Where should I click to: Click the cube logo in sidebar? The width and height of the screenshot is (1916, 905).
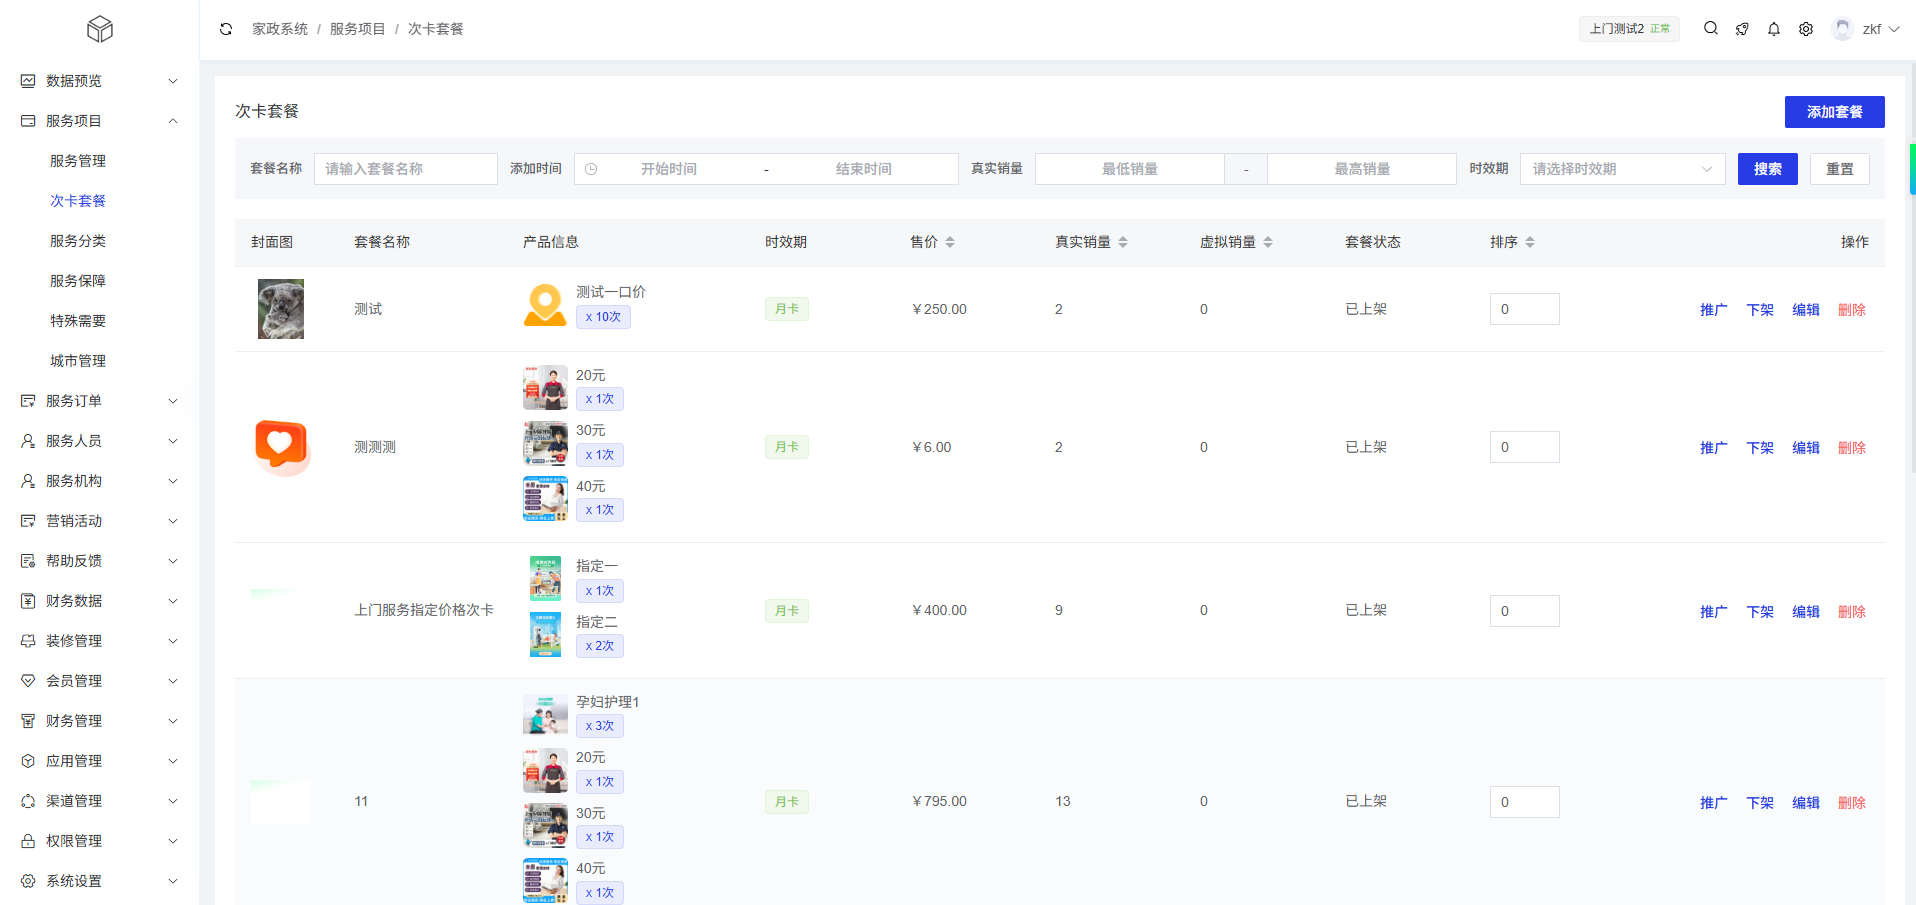(x=100, y=29)
